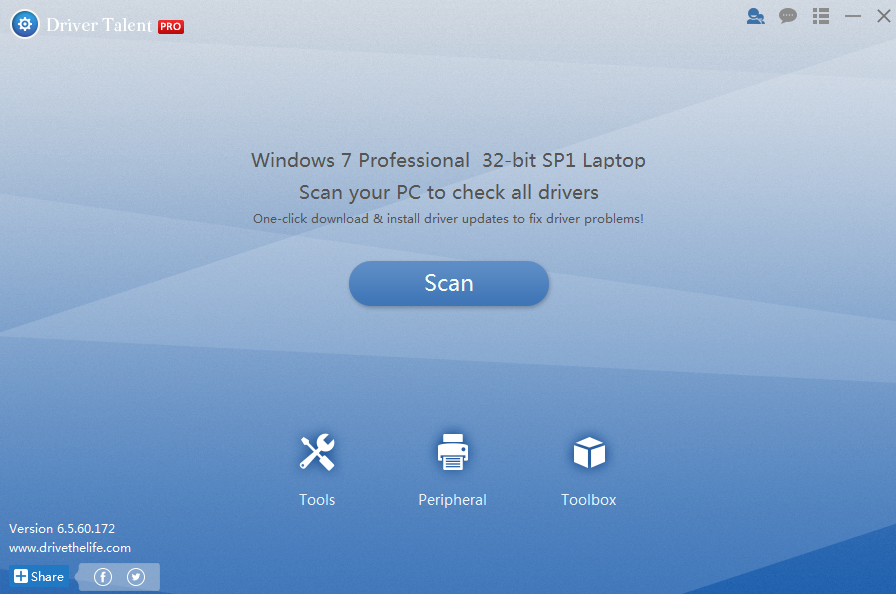Image resolution: width=896 pixels, height=594 pixels.
Task: Click the Driver Talent title text
Action: pos(99,25)
